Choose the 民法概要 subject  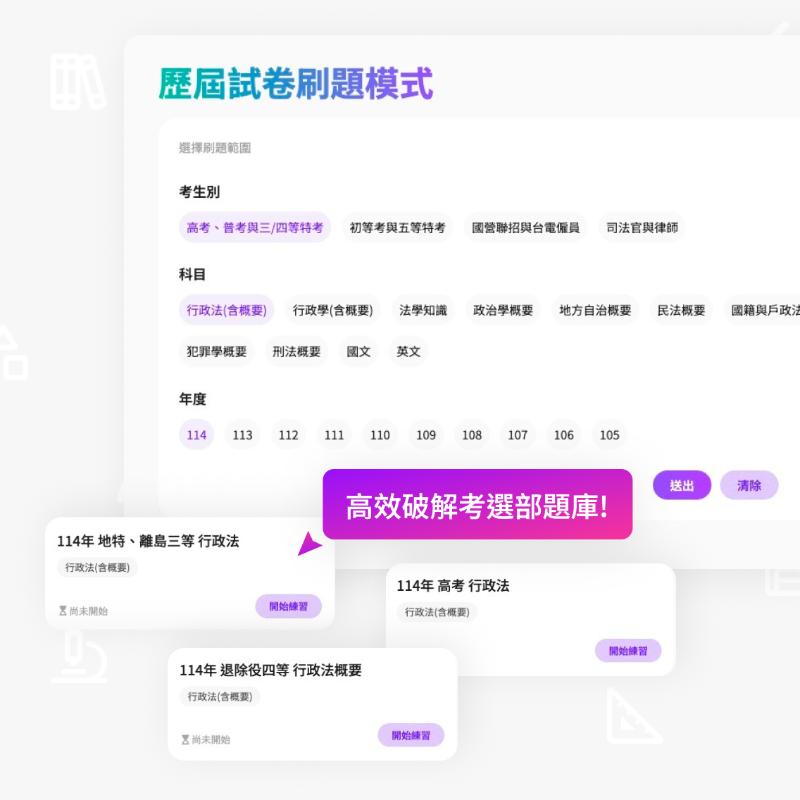pyautogui.click(x=681, y=311)
